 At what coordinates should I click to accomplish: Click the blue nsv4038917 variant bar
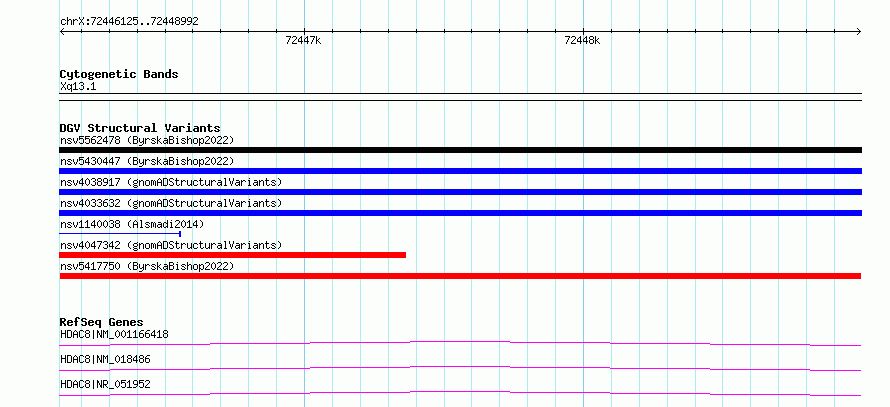click(x=460, y=192)
